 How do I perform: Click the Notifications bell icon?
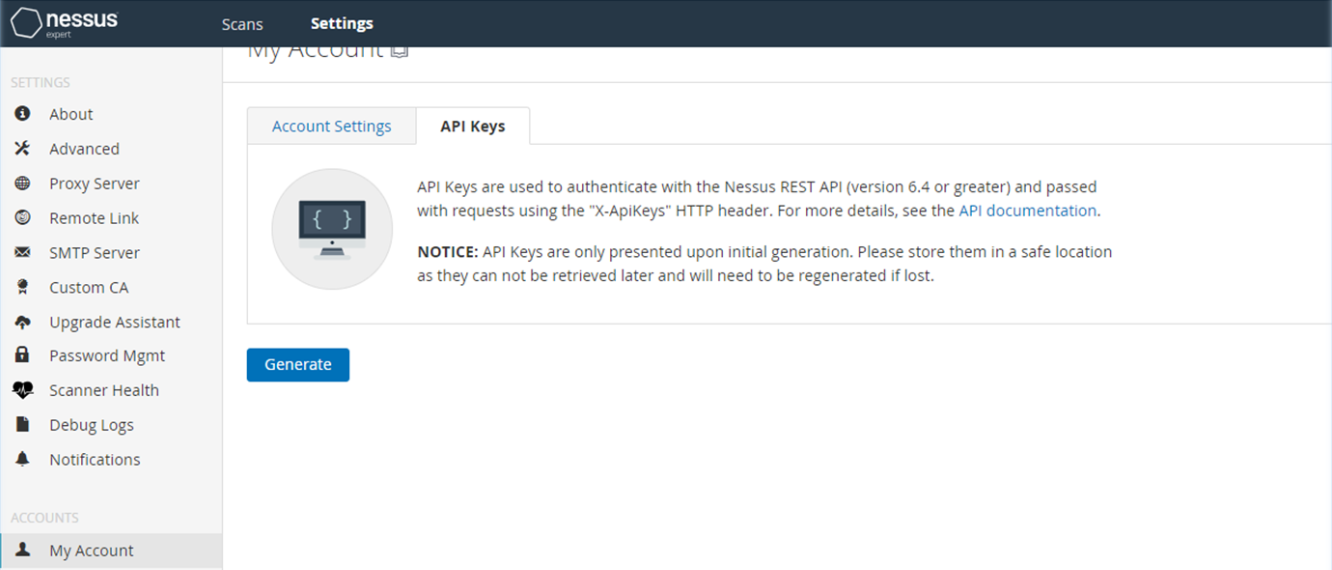pyautogui.click(x=22, y=459)
